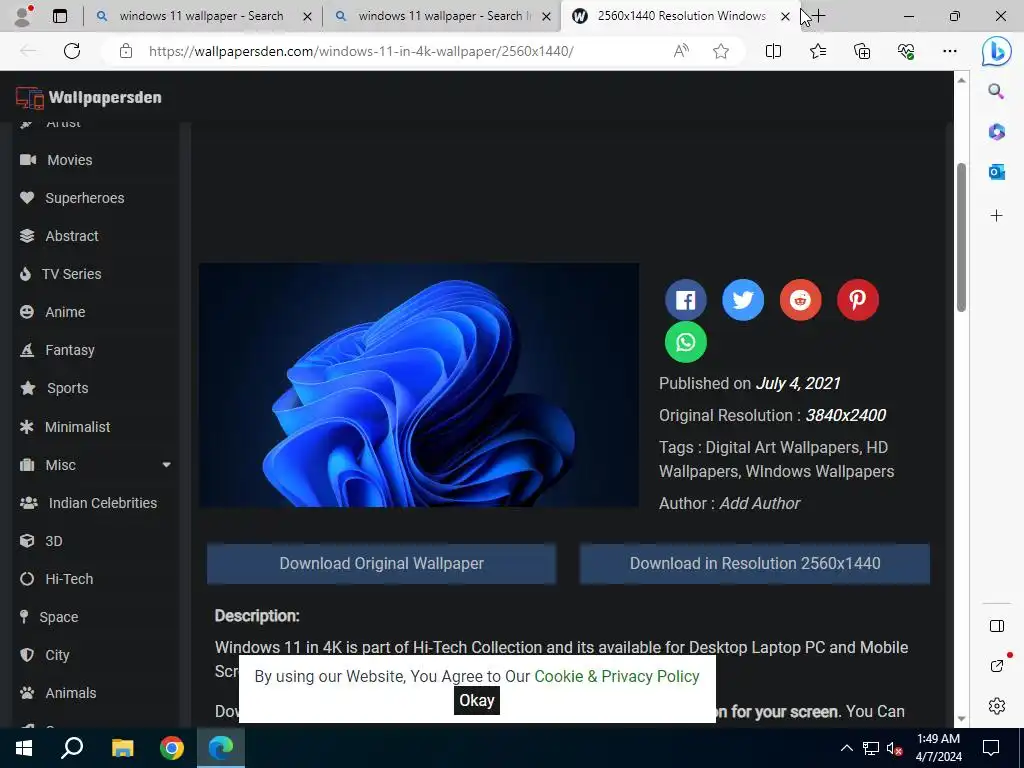View site information lock icon
The height and width of the screenshot is (768, 1024).
click(126, 51)
